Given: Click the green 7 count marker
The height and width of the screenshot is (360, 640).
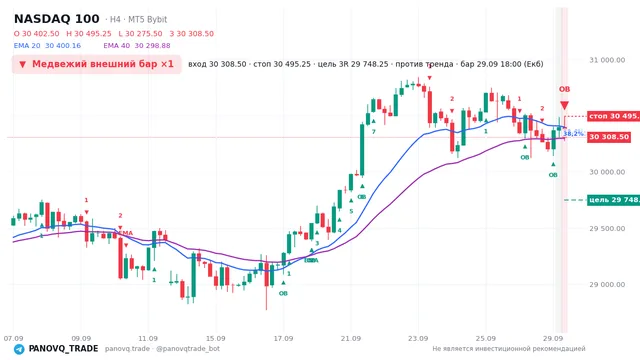Looking at the screenshot, I should pyautogui.click(x=373, y=131).
